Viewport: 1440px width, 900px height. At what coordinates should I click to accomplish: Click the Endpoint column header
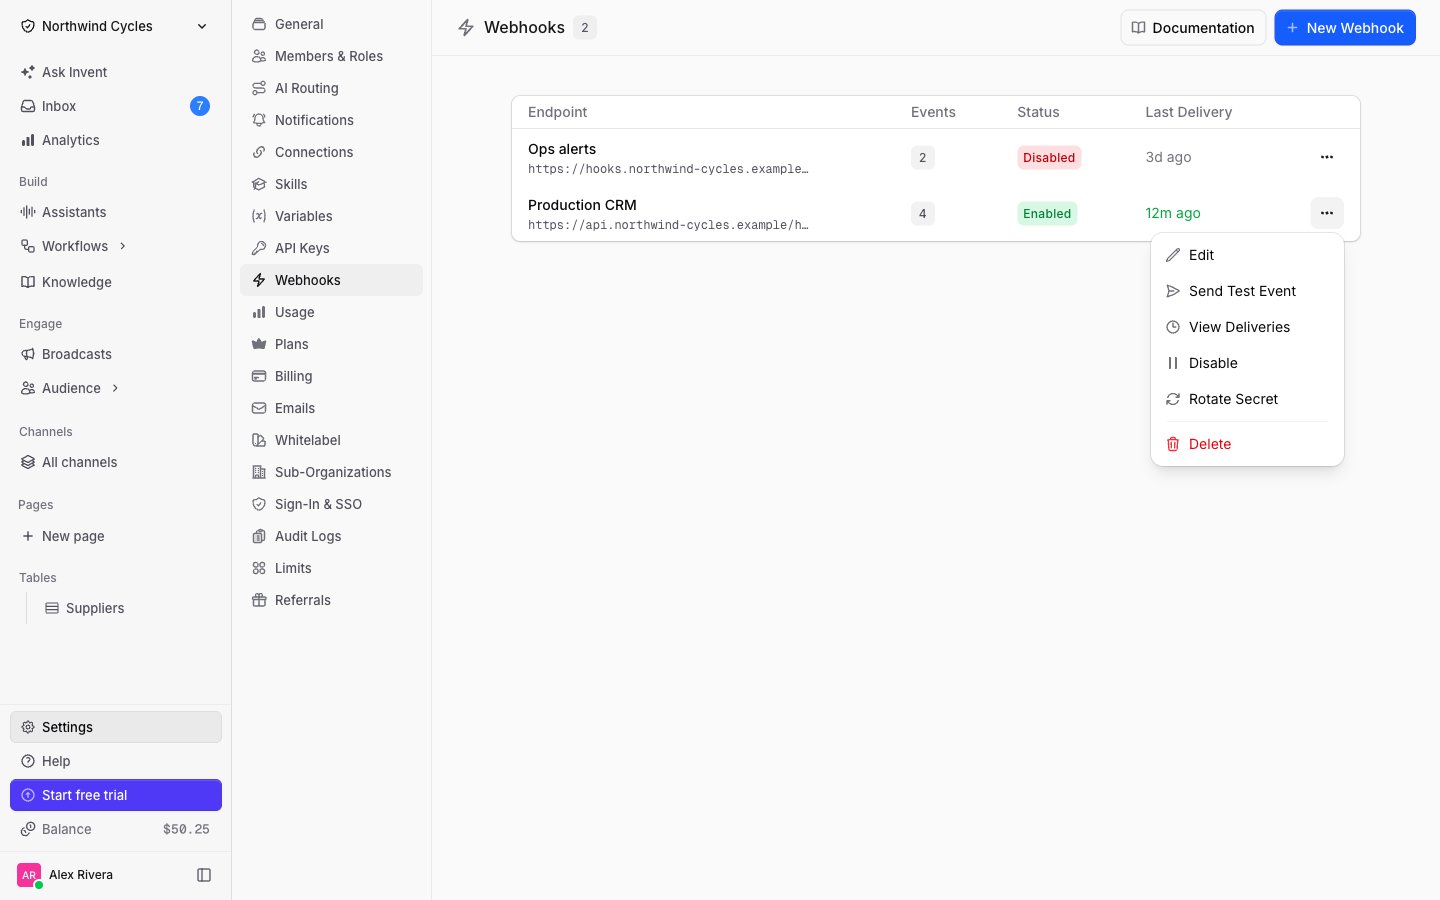click(557, 112)
